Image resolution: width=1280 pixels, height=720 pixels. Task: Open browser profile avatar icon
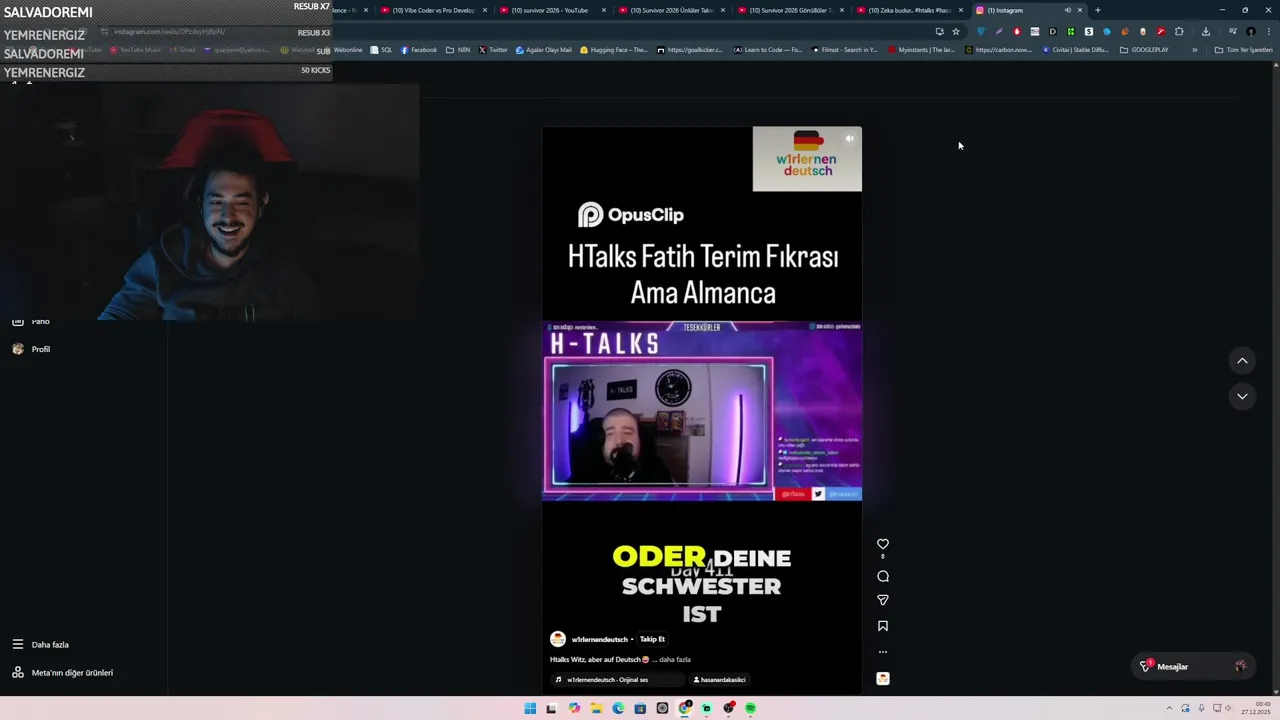(x=1250, y=31)
